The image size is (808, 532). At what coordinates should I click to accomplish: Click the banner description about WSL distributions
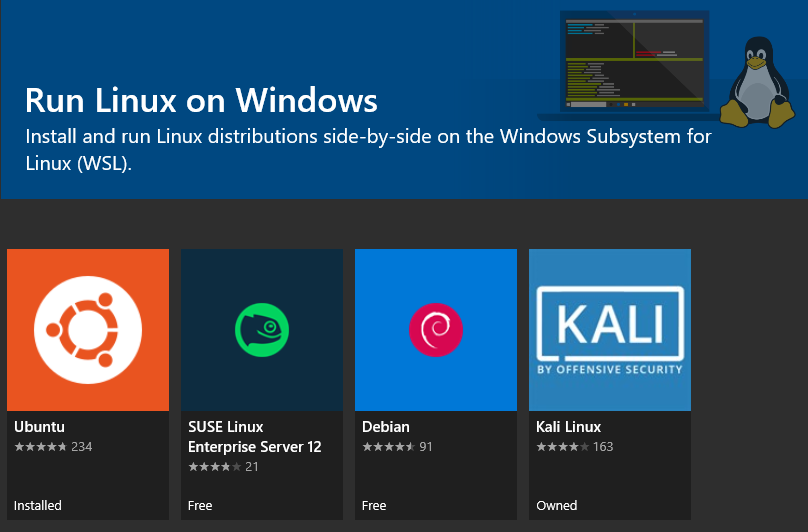pyautogui.click(x=368, y=150)
